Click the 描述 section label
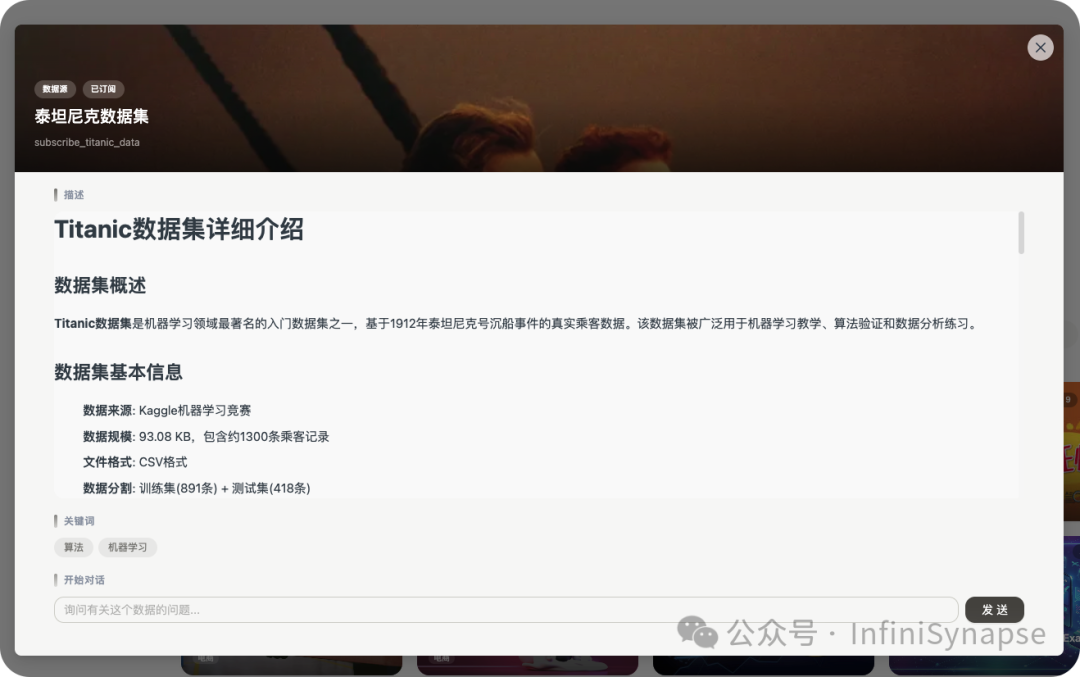Screen dimensions: 1080x677 [x=74, y=195]
